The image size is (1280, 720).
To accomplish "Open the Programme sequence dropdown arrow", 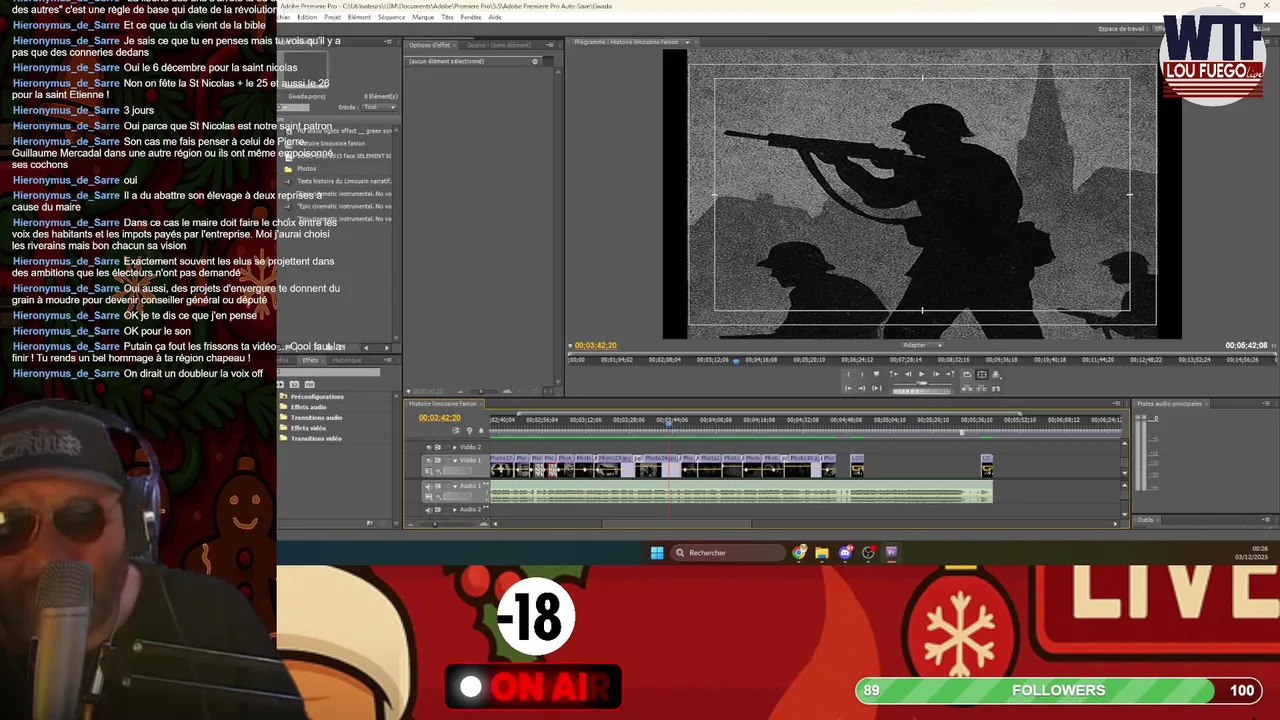I will (687, 42).
